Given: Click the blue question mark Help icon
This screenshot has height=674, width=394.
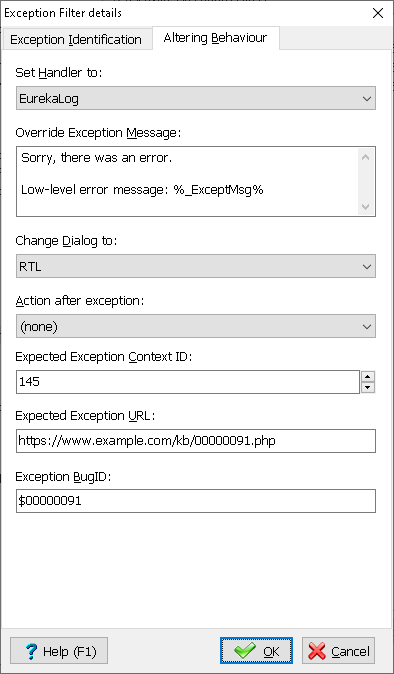Looking at the screenshot, I should click(x=31, y=651).
